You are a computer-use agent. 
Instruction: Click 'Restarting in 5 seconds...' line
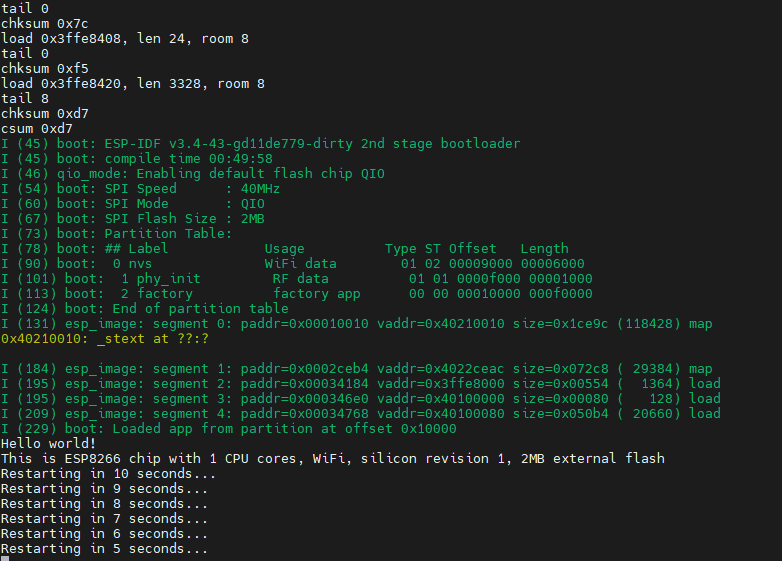pyautogui.click(x=104, y=548)
